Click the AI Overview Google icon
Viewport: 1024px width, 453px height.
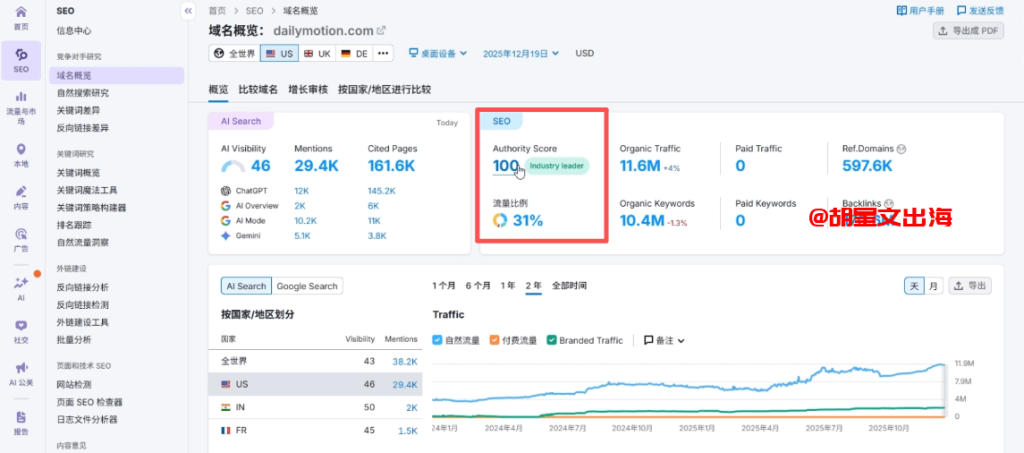click(x=226, y=206)
